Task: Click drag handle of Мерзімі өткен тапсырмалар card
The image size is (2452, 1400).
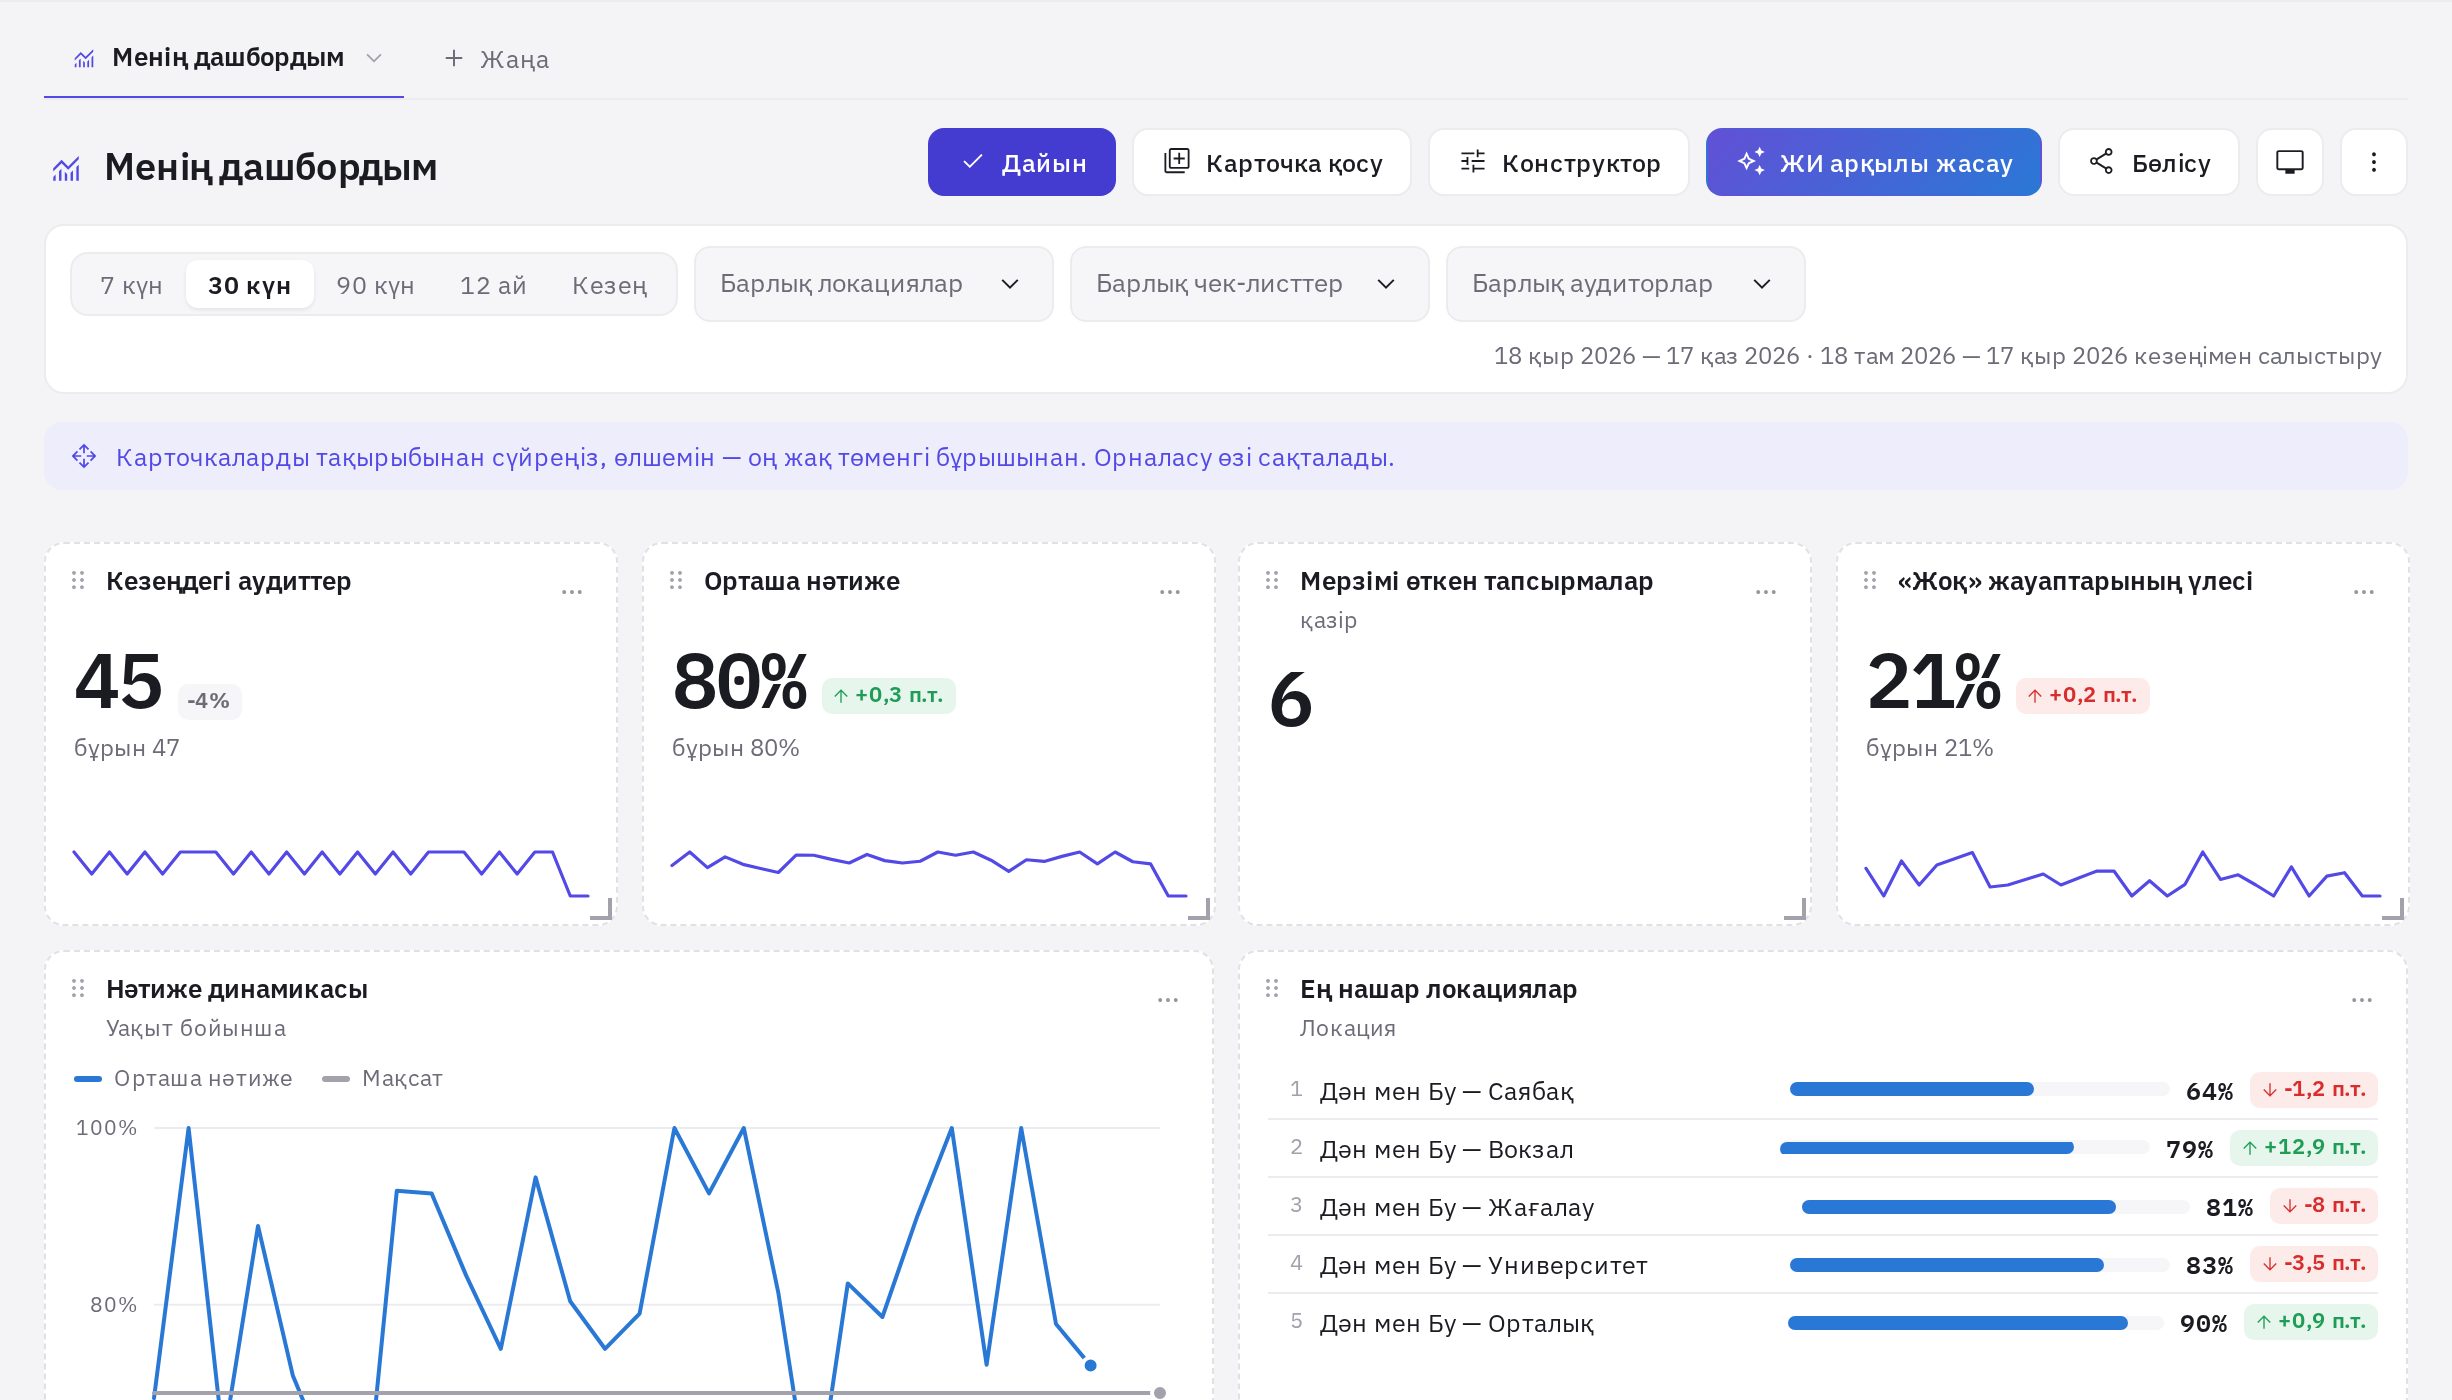Action: [1272, 581]
